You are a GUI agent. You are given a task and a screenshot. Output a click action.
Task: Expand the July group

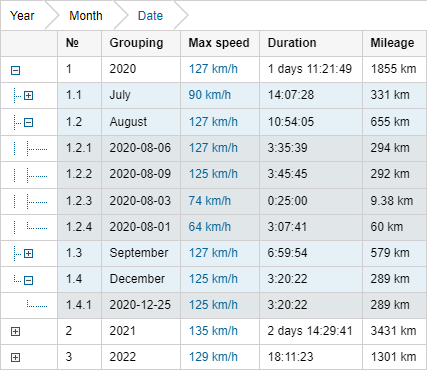29,96
